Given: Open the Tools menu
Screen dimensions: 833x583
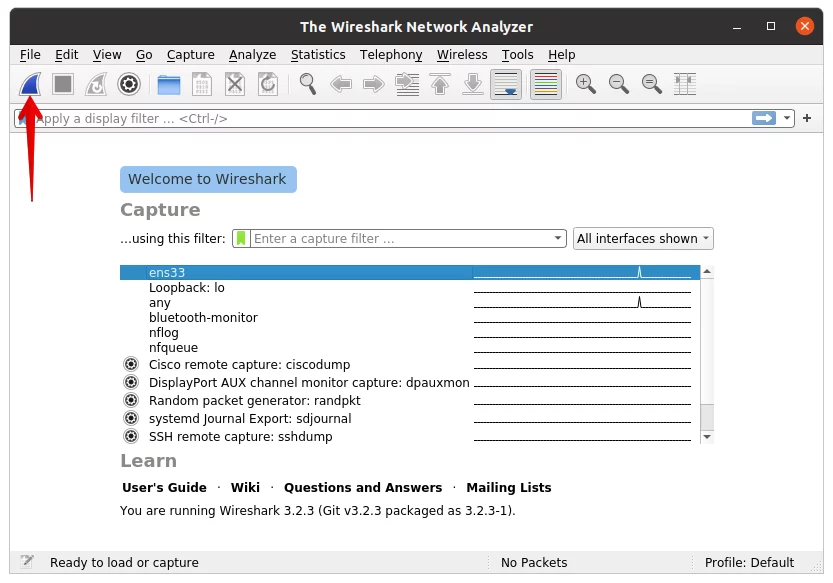Looking at the screenshot, I should point(517,55).
